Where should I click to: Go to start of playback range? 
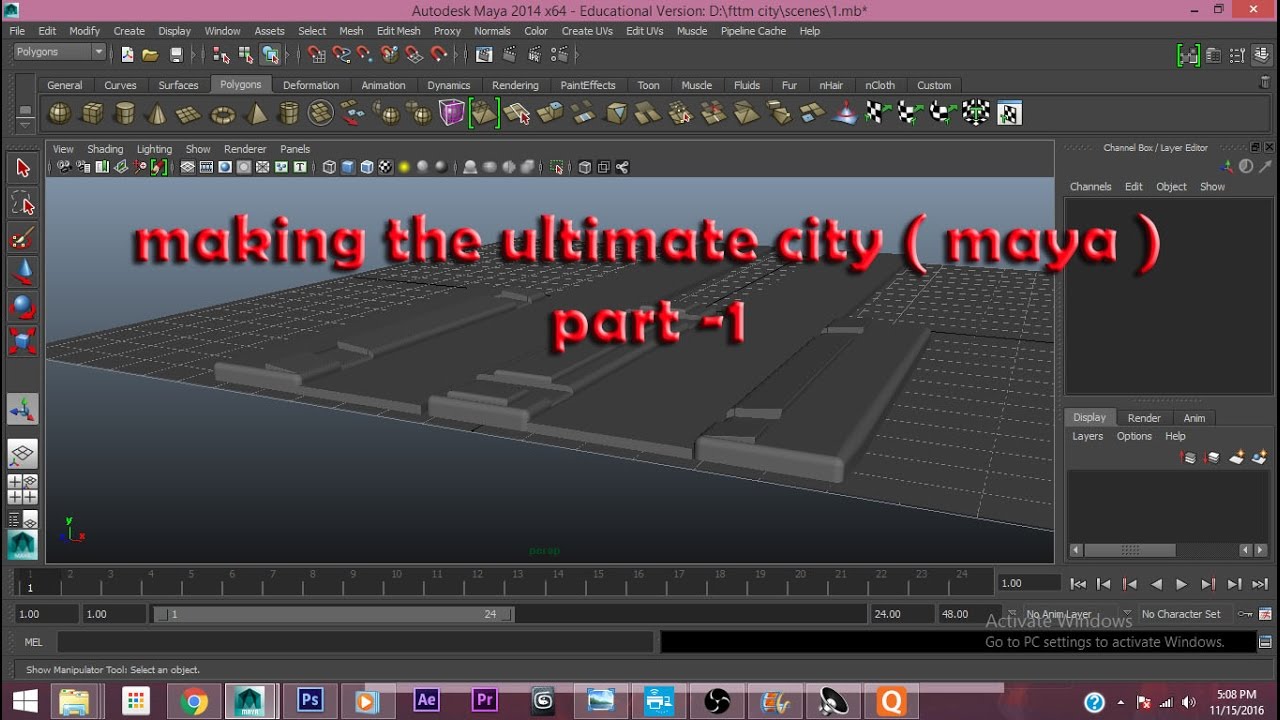[x=1078, y=584]
